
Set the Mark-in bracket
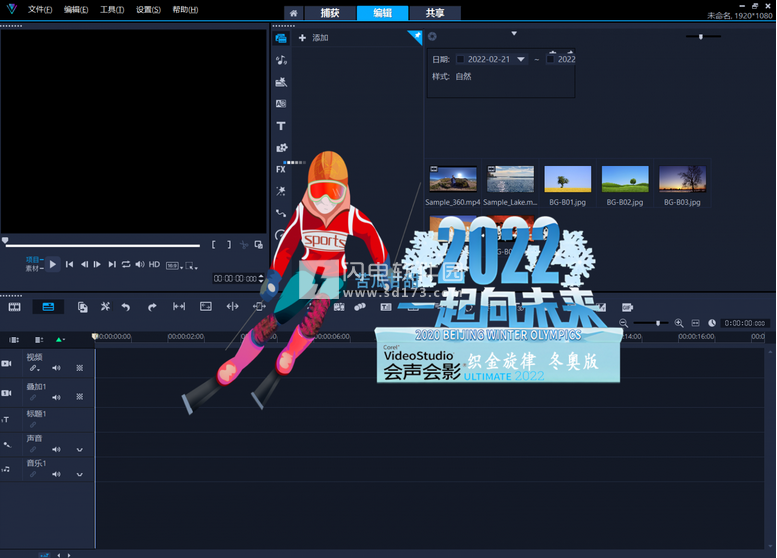[x=214, y=245]
